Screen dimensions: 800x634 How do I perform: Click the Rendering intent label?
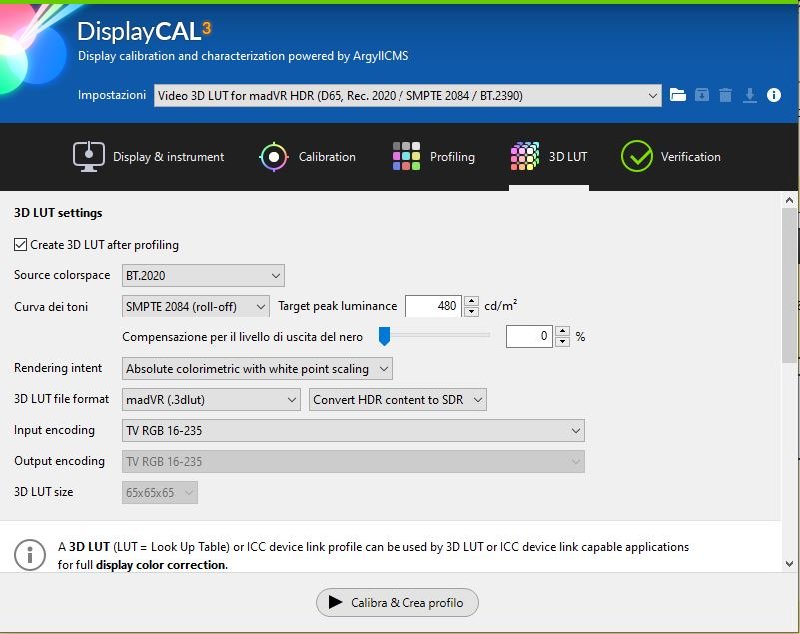tap(58, 368)
